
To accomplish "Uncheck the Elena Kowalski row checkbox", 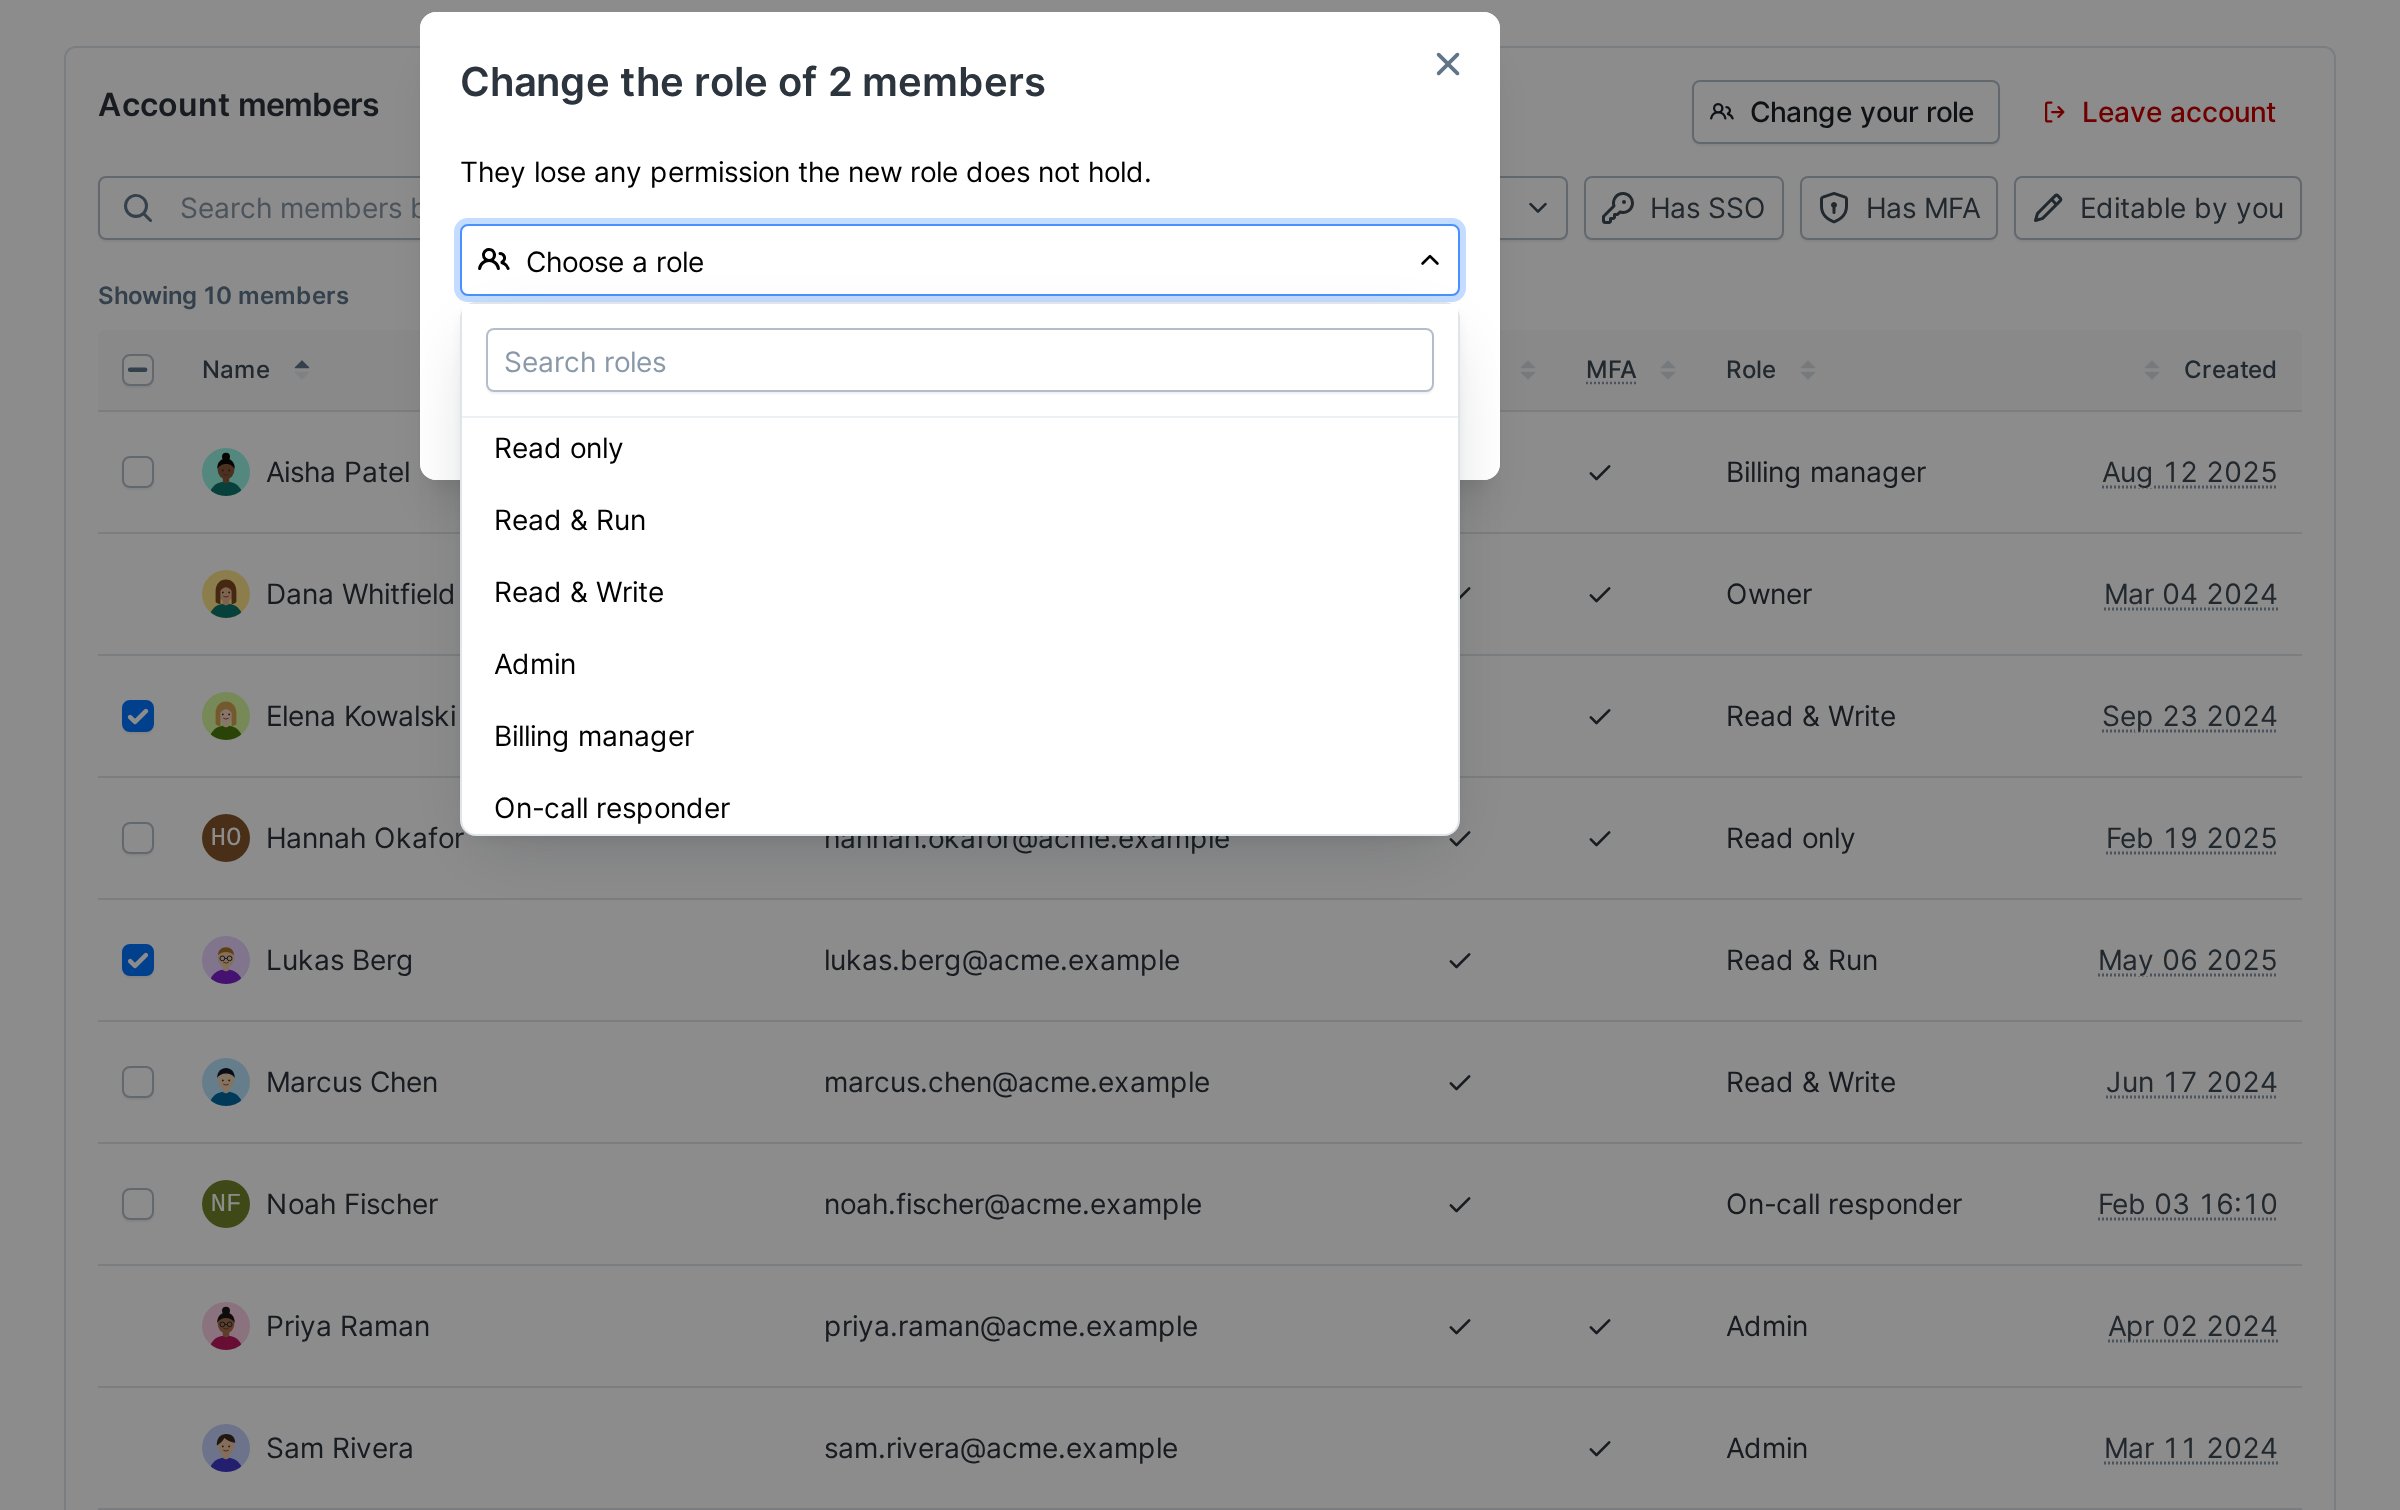I will (138, 716).
